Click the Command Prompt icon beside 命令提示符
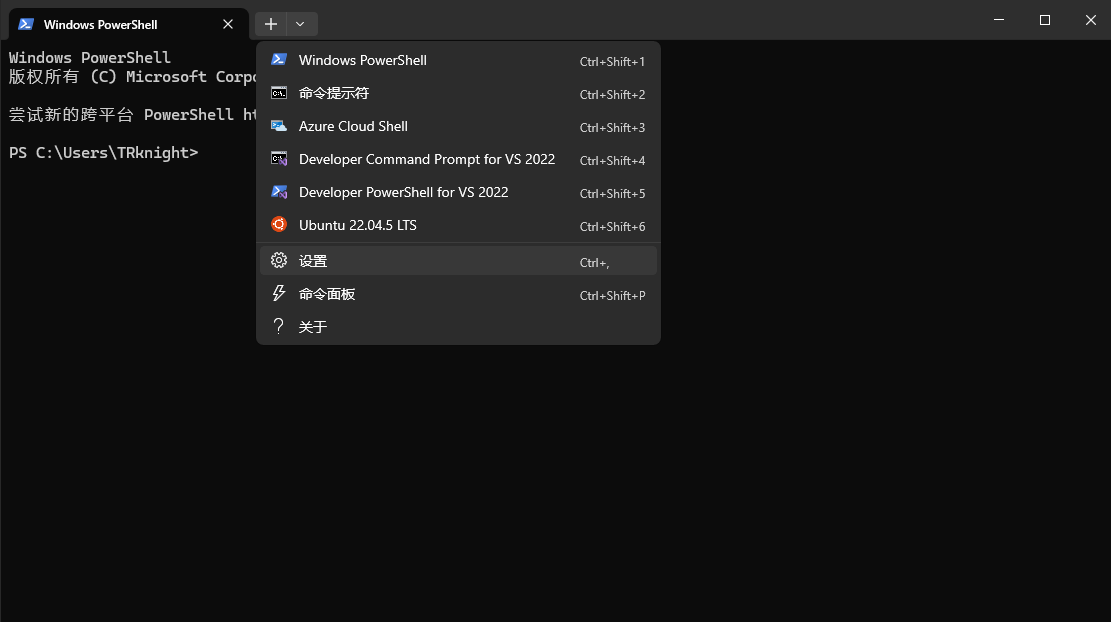 279,93
